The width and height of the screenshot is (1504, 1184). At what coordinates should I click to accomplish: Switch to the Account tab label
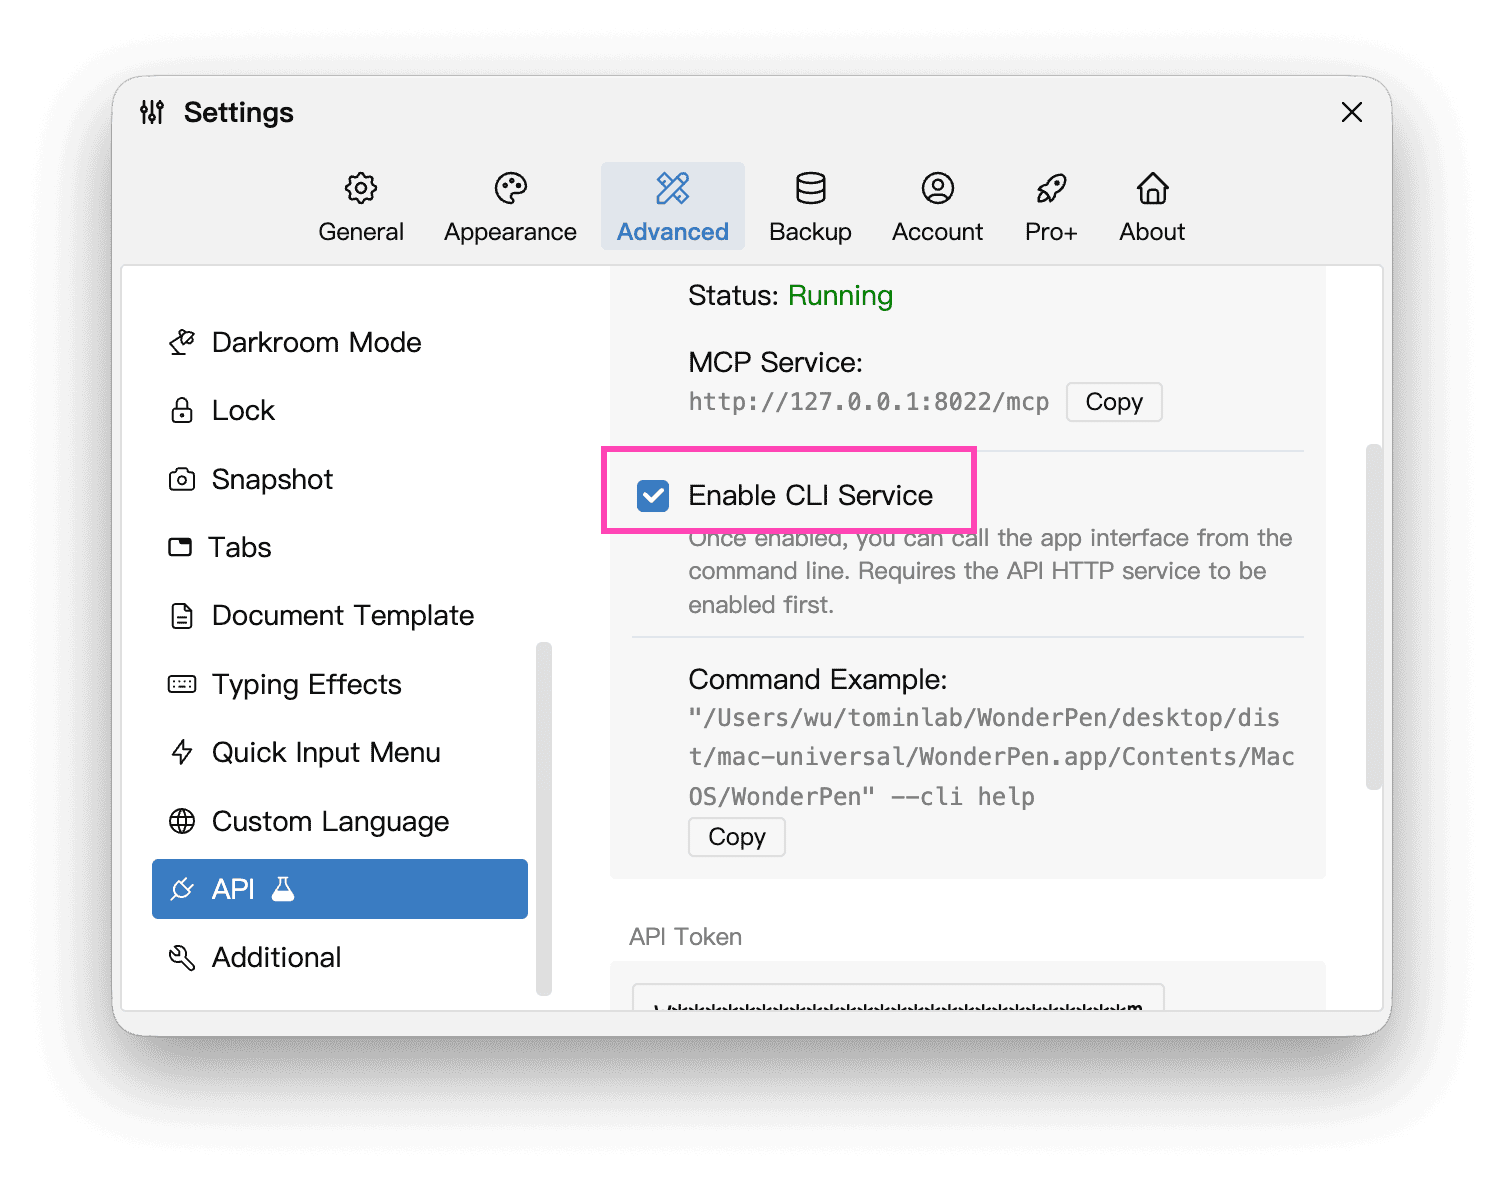click(938, 232)
